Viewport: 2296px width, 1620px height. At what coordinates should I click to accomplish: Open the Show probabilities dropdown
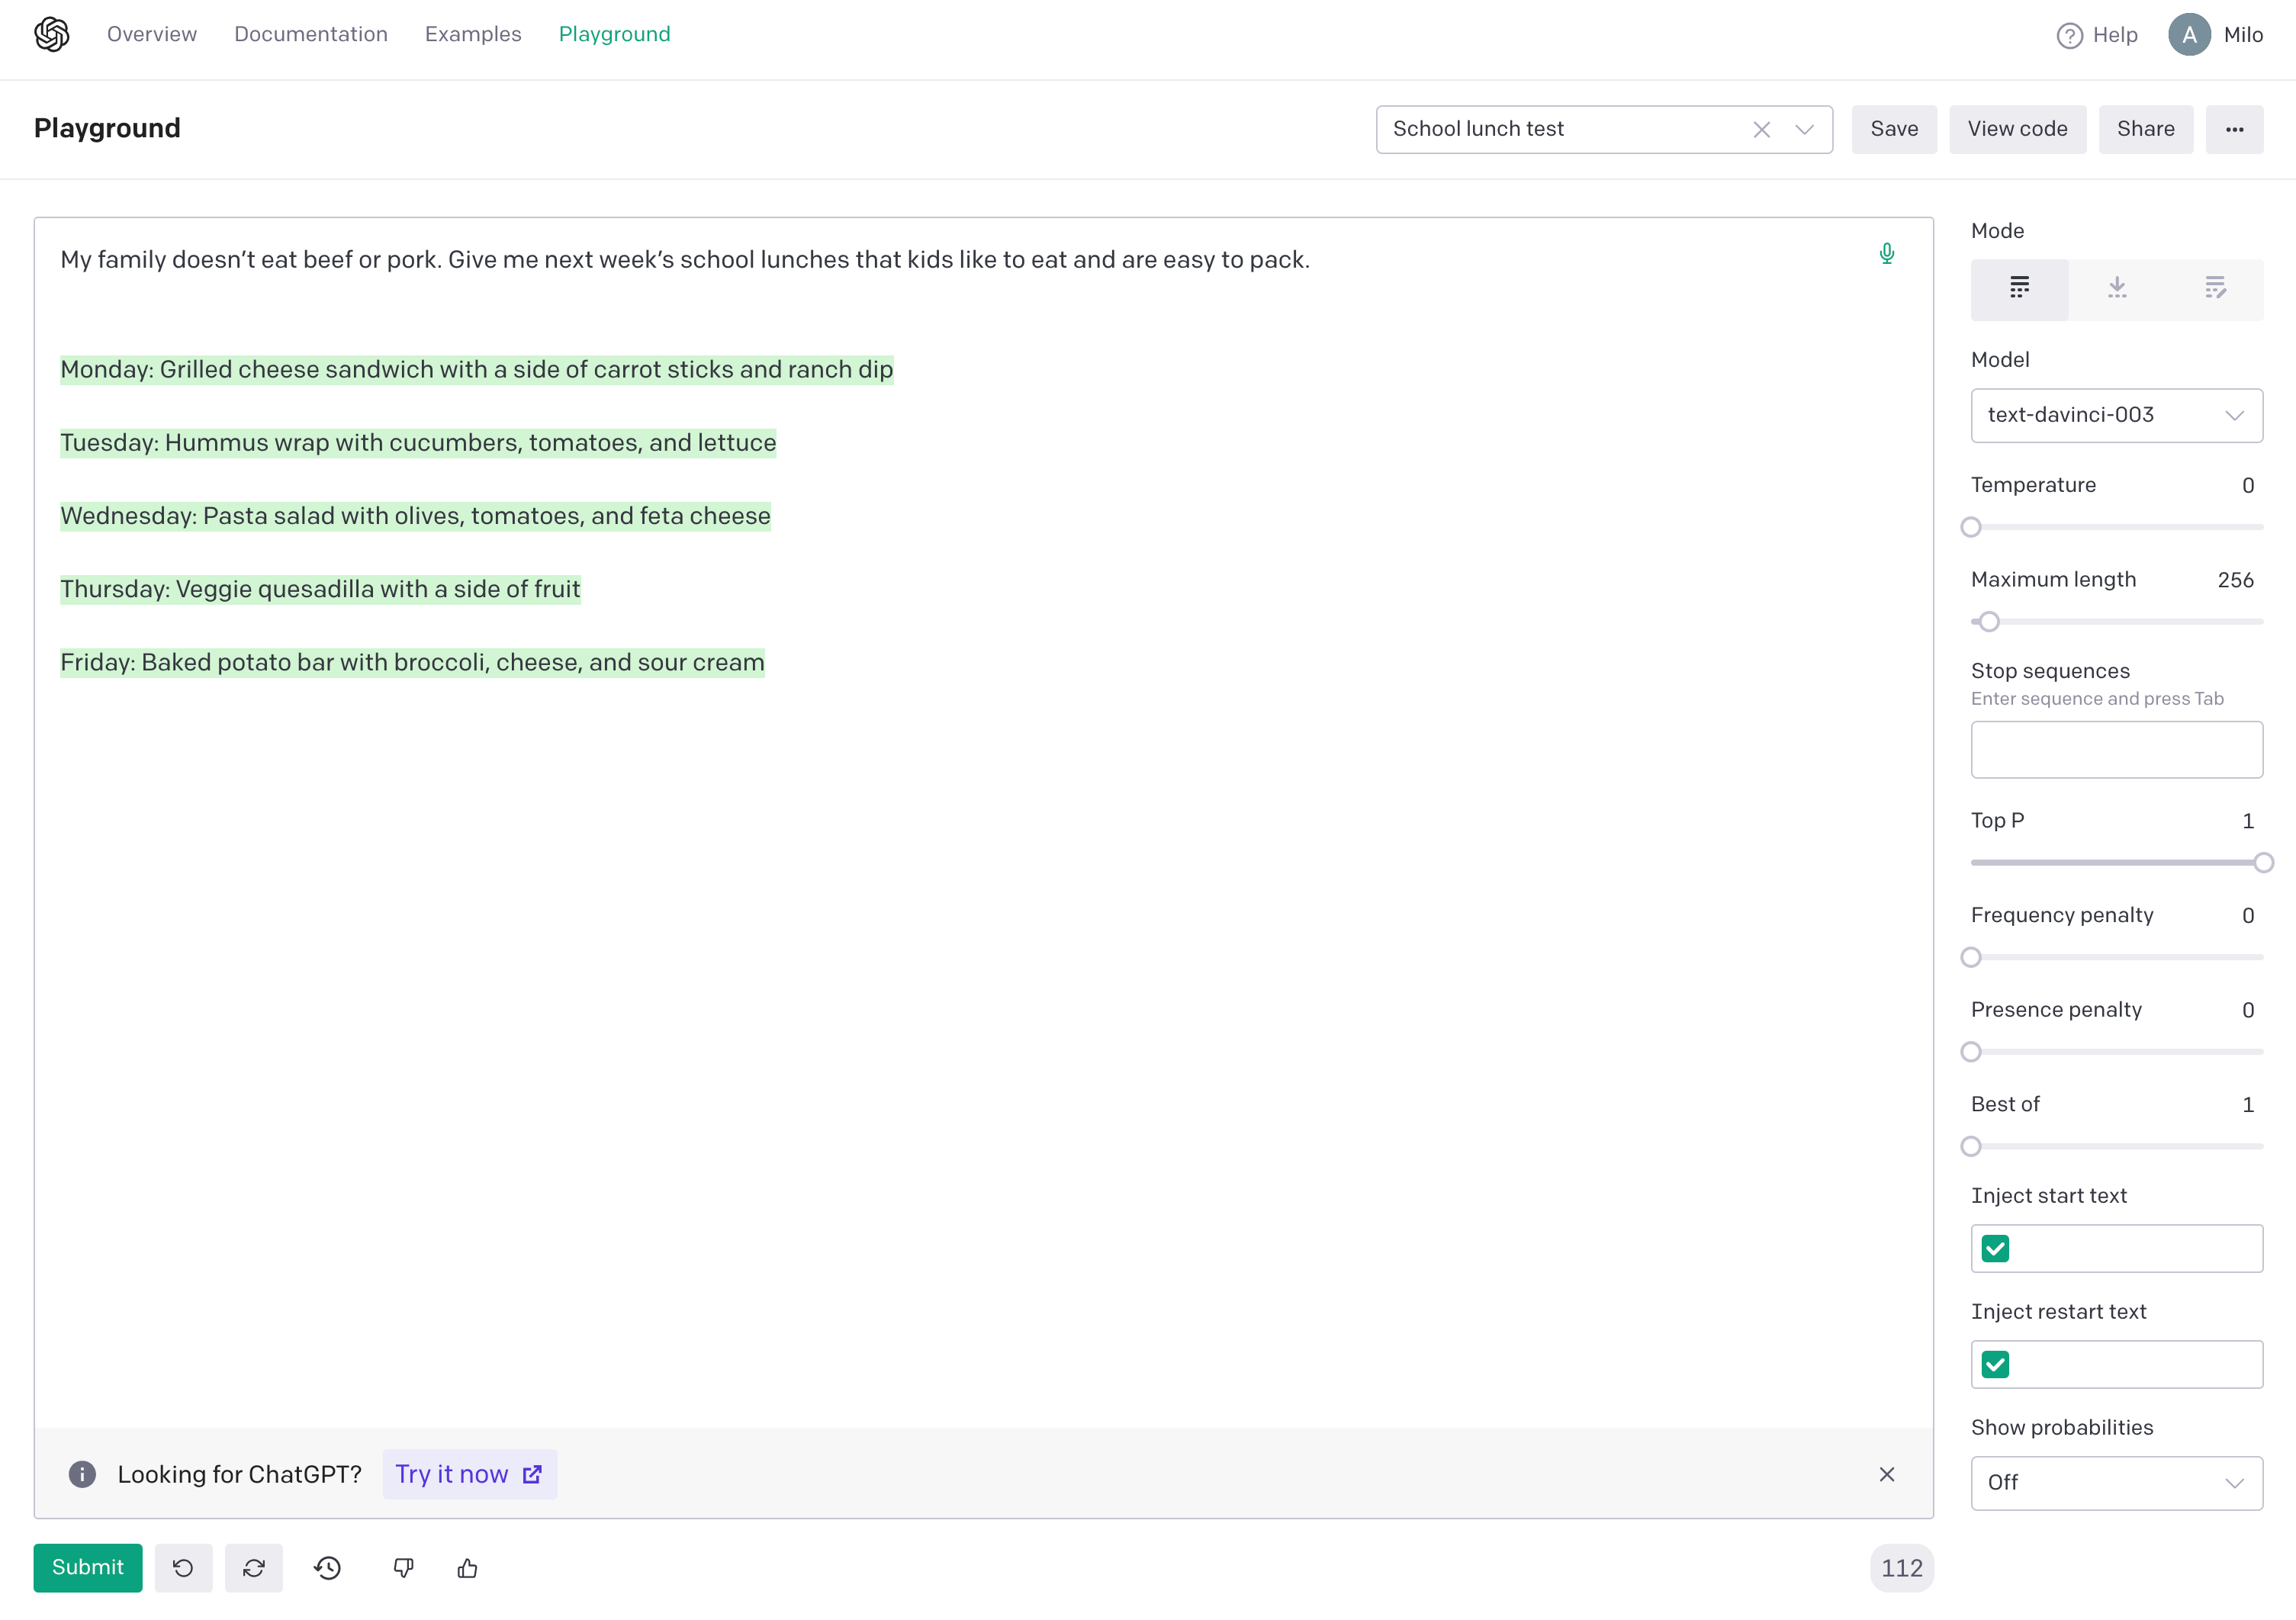point(2116,1482)
